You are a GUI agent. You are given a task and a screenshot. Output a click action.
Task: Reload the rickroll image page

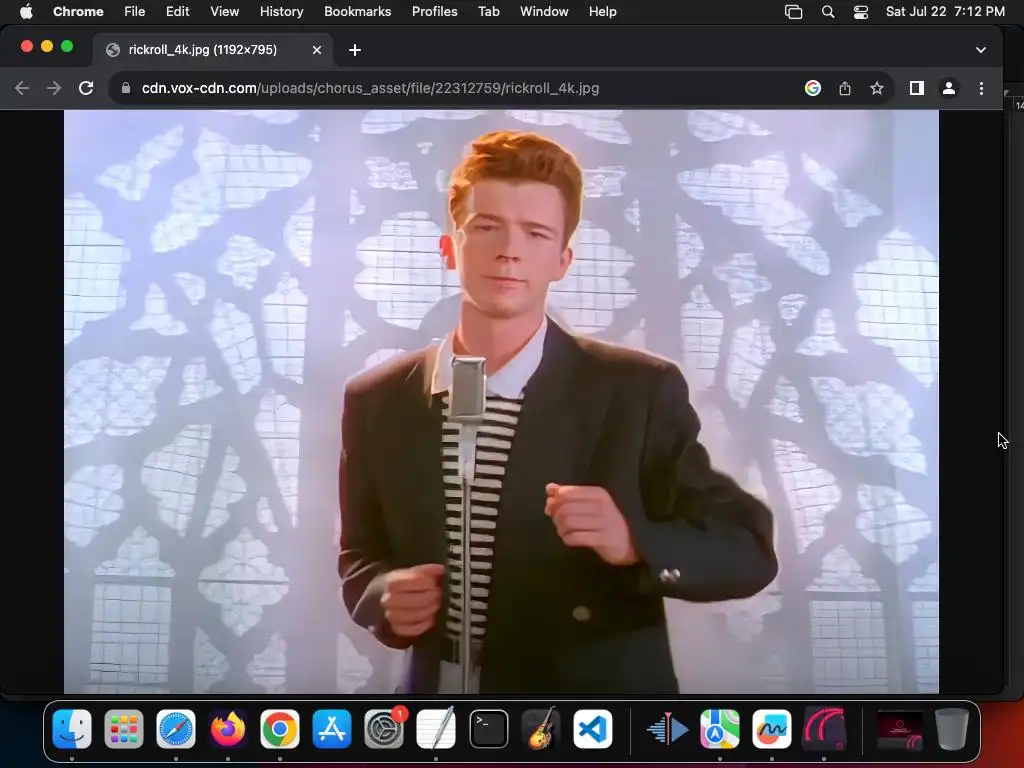click(x=86, y=88)
